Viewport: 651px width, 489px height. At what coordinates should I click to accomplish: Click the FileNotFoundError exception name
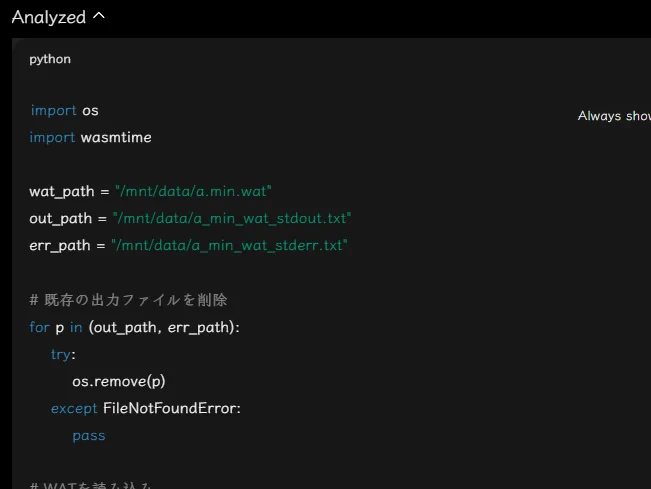click(169, 408)
